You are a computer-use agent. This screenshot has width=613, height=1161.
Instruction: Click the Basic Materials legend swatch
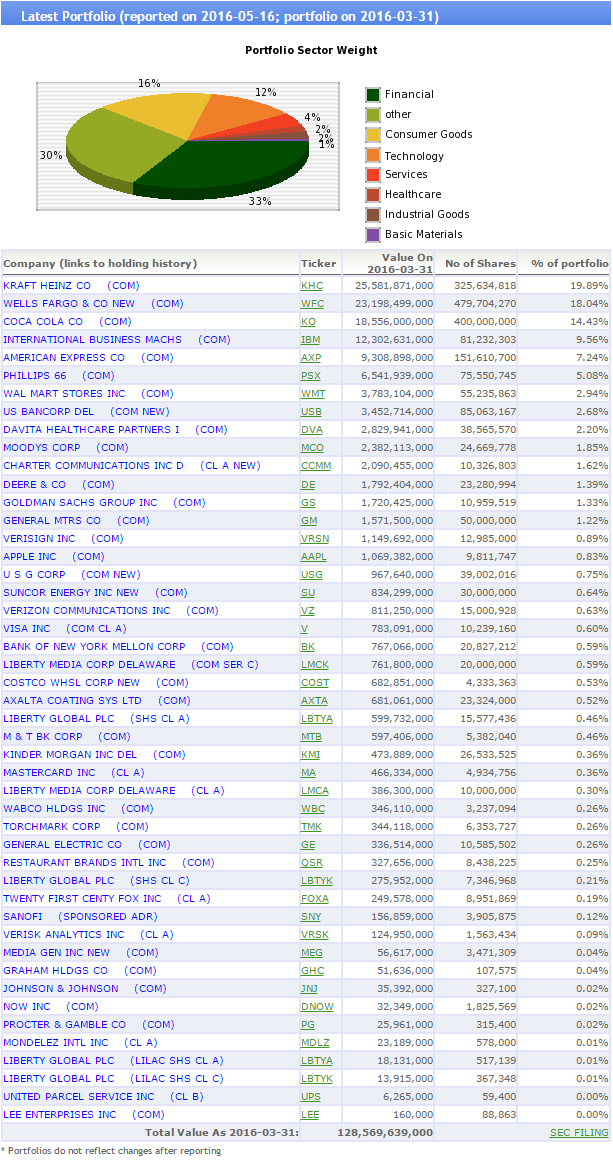pos(372,235)
